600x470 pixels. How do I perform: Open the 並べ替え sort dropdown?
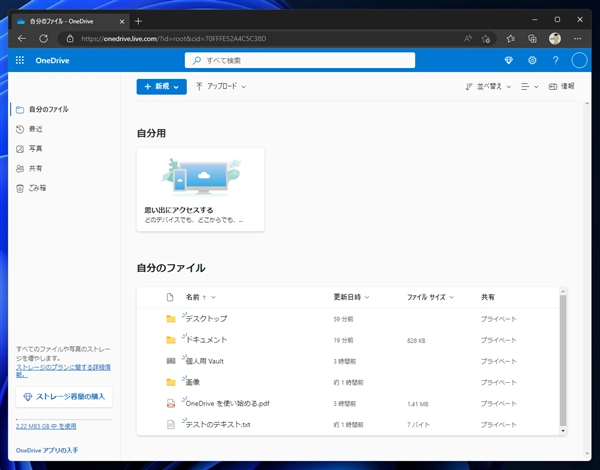488,86
